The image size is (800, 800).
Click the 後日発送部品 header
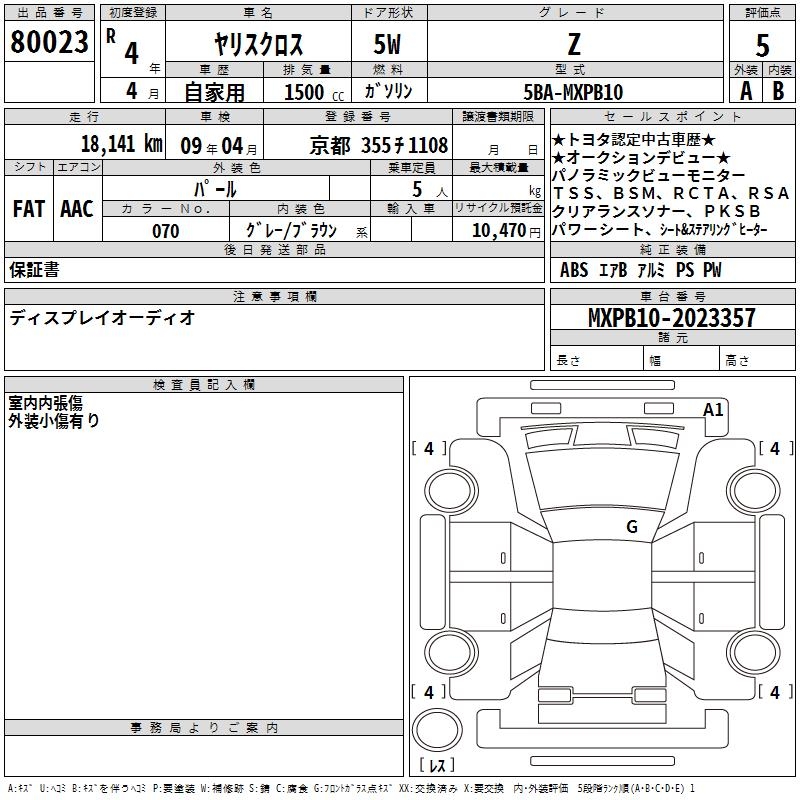click(x=274, y=249)
